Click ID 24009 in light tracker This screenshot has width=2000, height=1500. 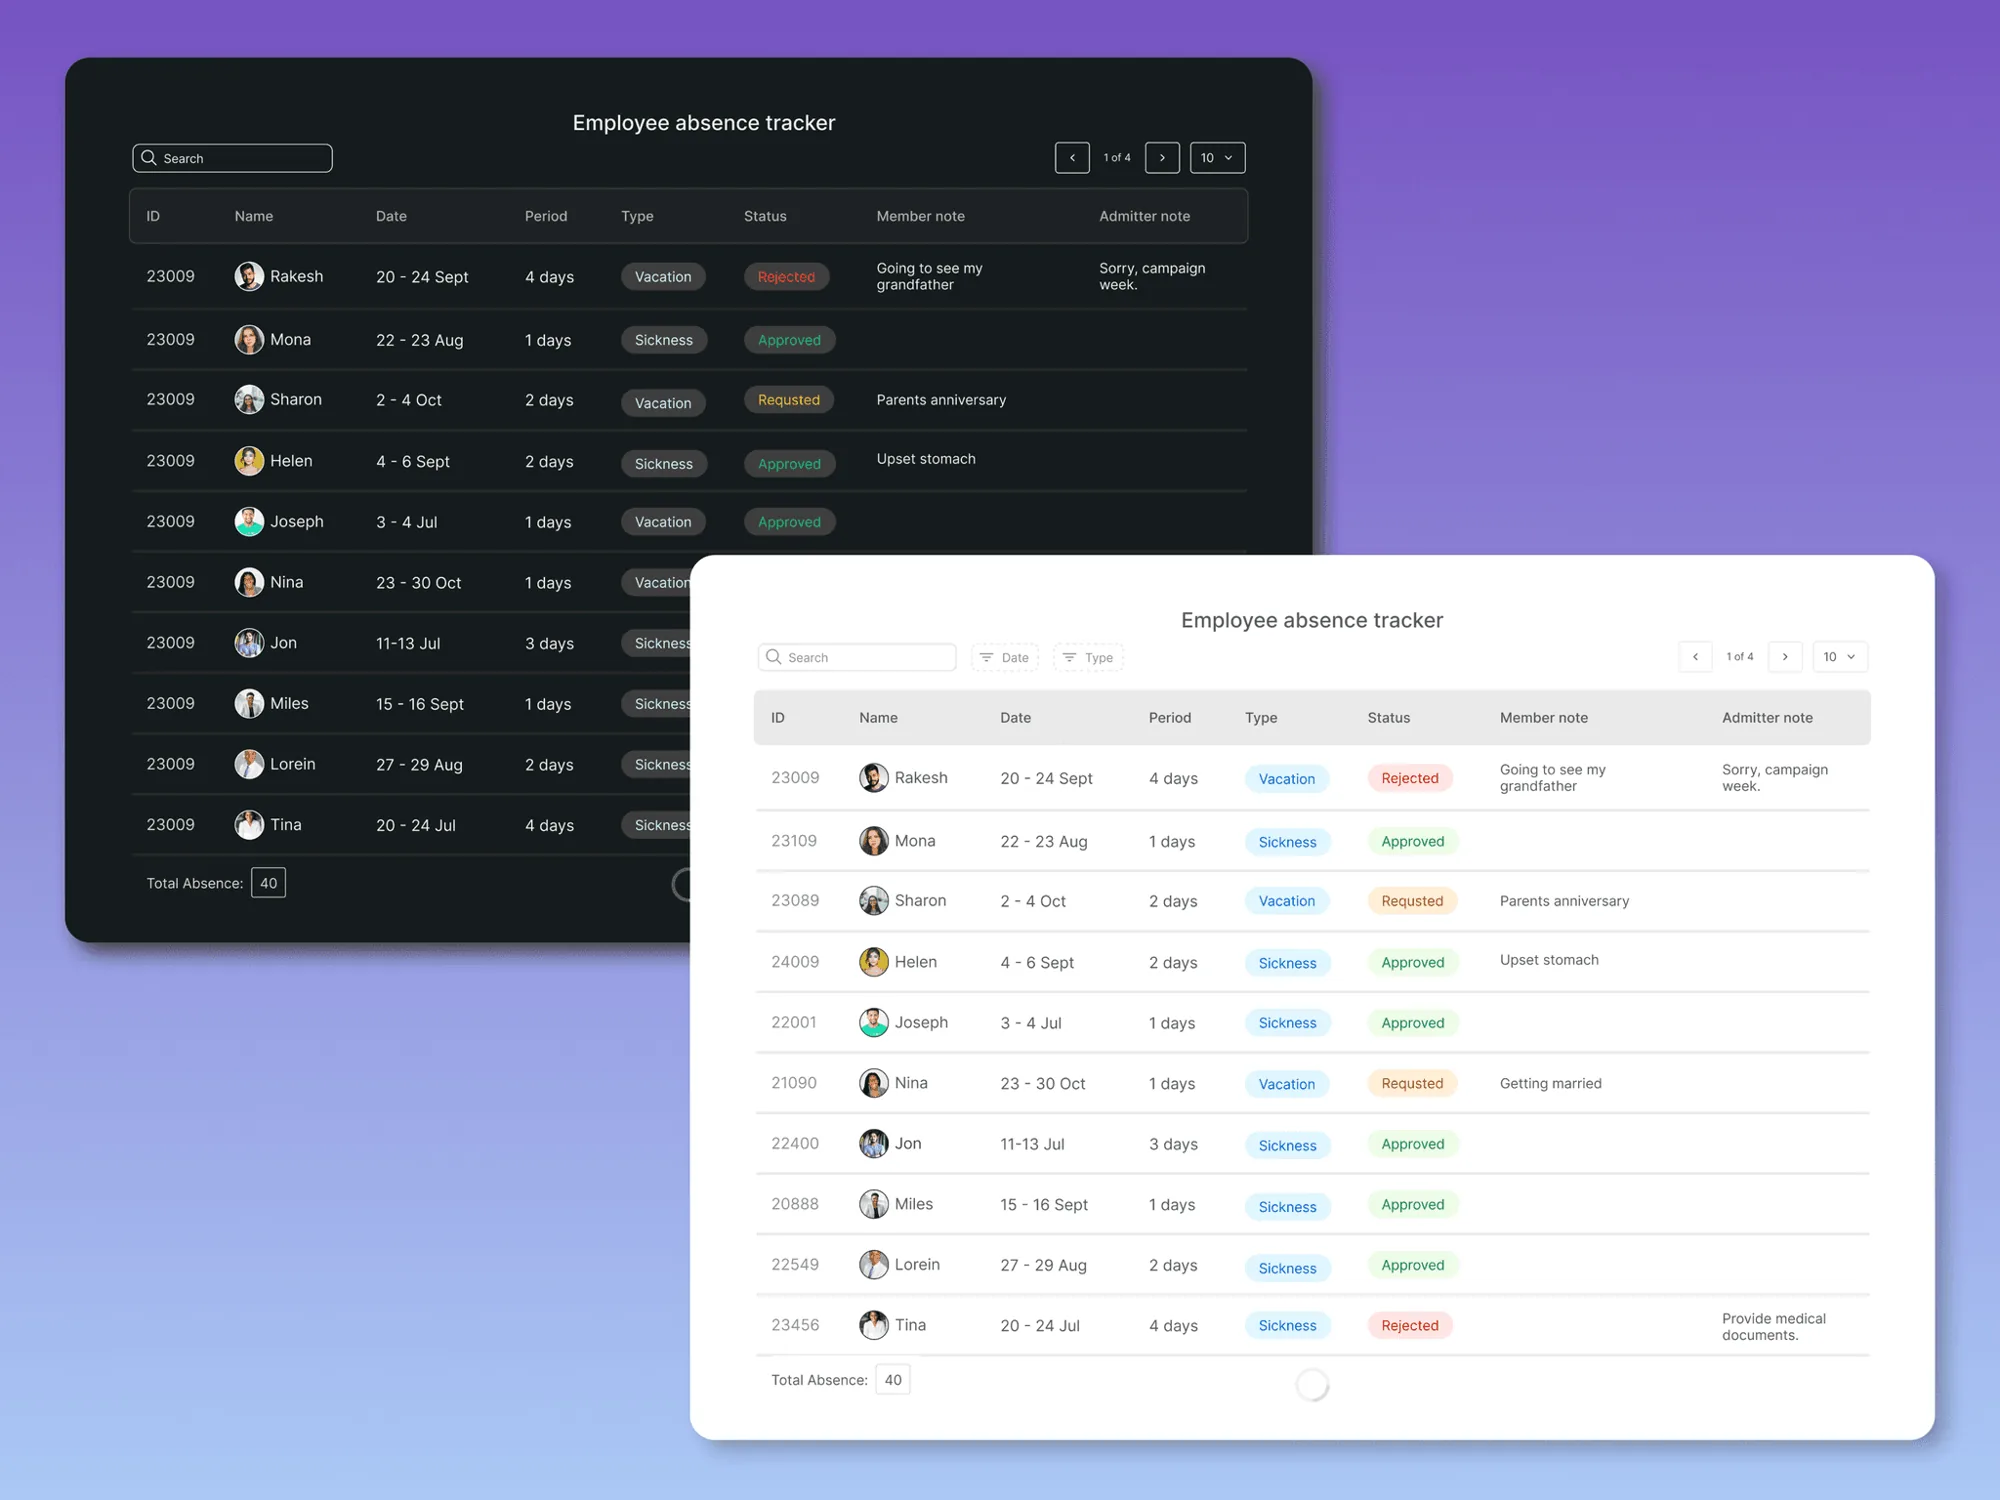[795, 962]
